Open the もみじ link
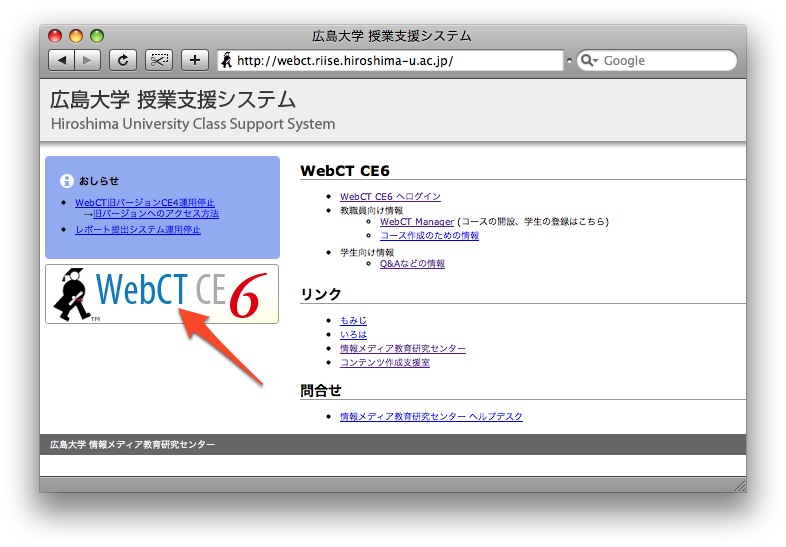This screenshot has height=547, width=786. pyautogui.click(x=353, y=320)
